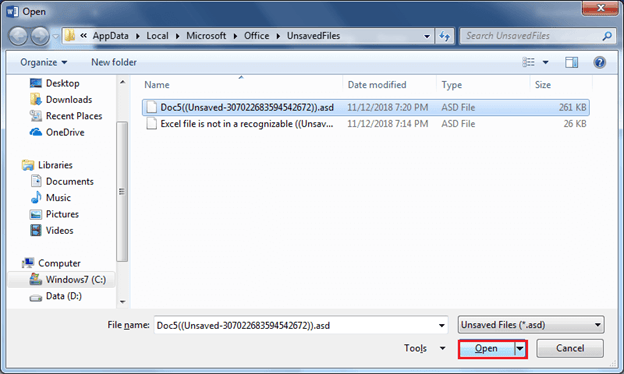Viewport: 624px width, 374px height.
Task: Navigate to Office in the breadcrumb
Action: (x=257, y=36)
